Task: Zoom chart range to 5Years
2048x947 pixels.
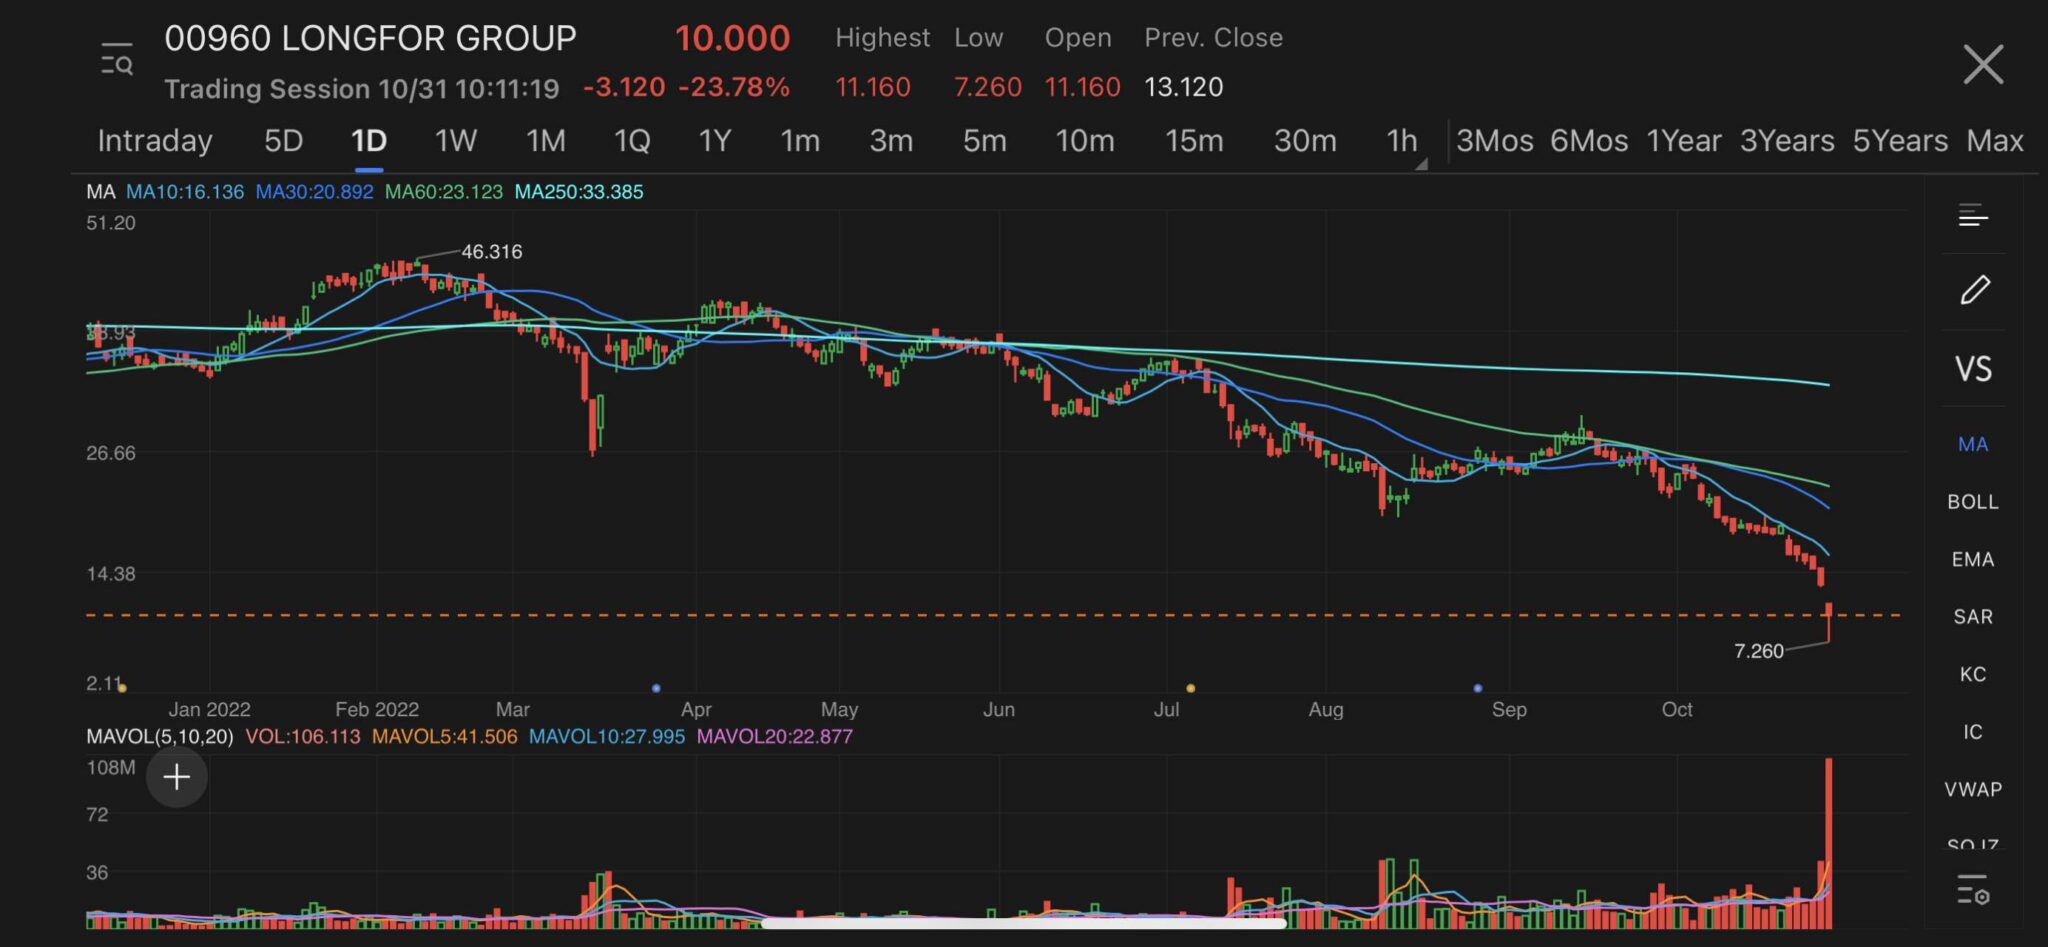Action: point(1900,141)
